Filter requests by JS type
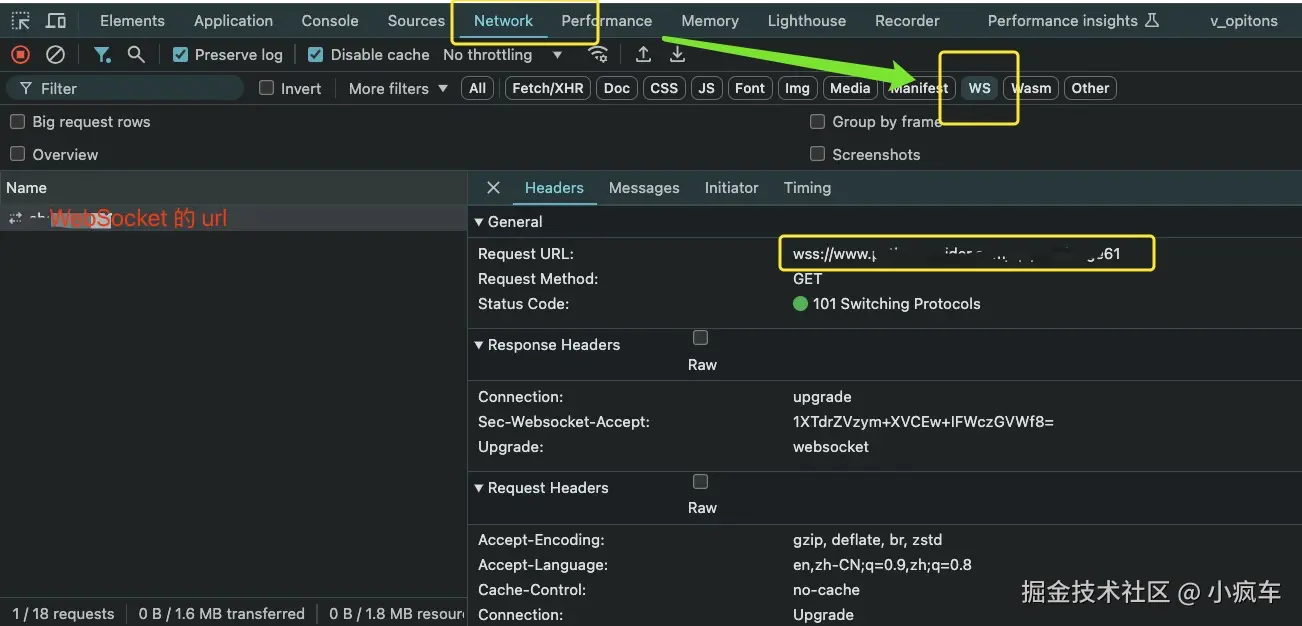Image resolution: width=1302 pixels, height=626 pixels. [706, 88]
